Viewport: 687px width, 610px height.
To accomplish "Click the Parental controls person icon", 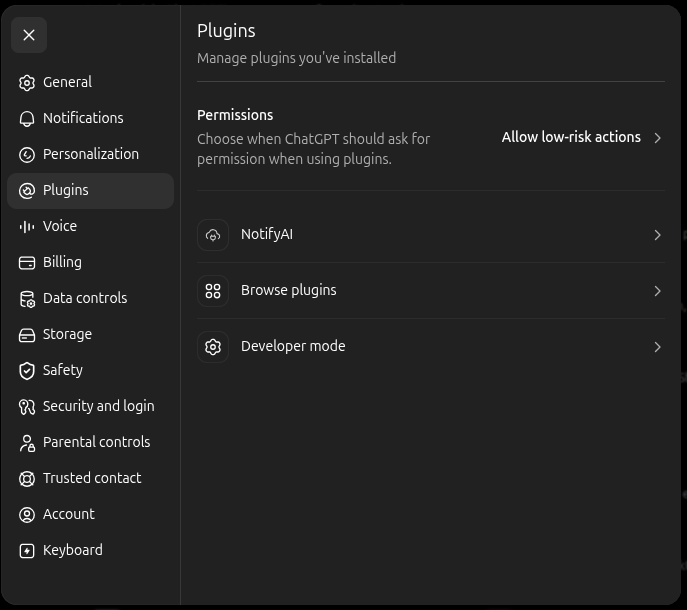I will click(27, 443).
